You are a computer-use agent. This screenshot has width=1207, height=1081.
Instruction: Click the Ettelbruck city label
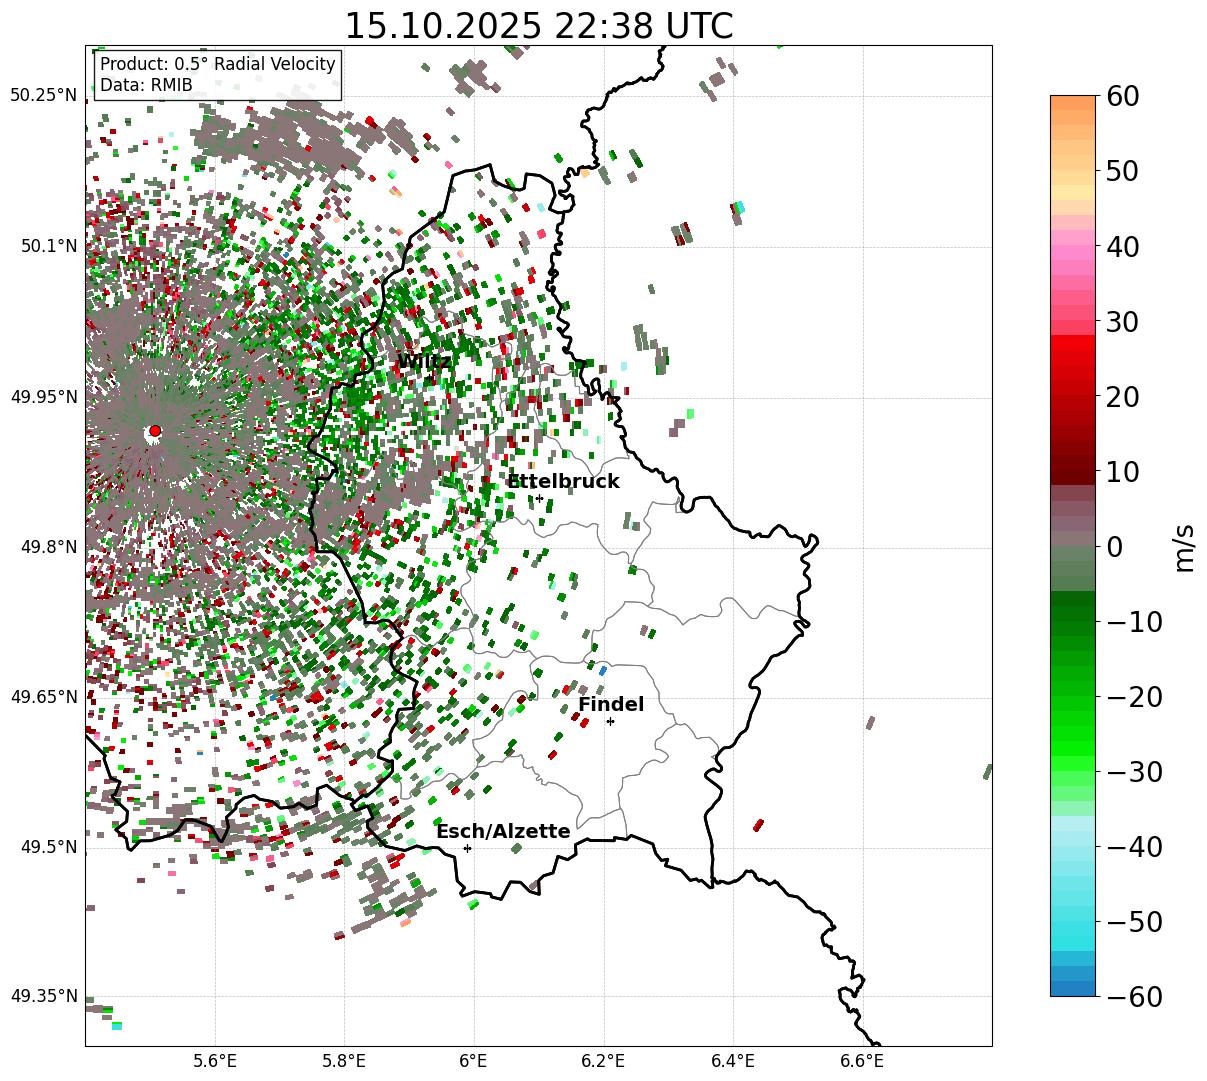click(x=563, y=482)
